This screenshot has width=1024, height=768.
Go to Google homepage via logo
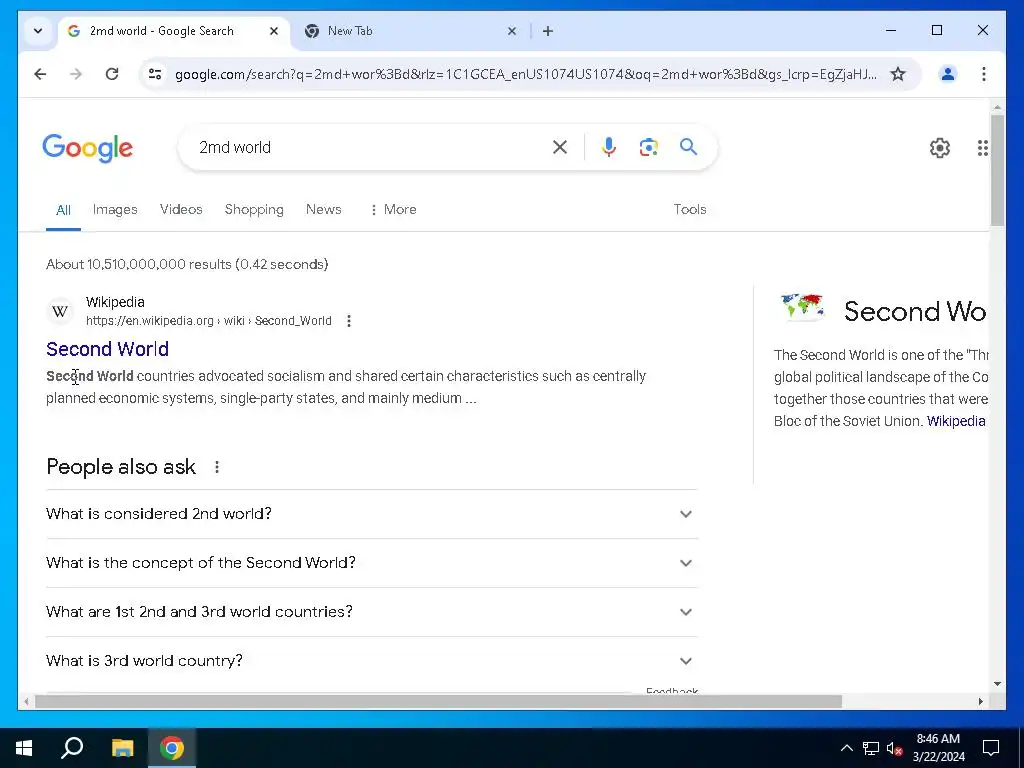point(88,148)
